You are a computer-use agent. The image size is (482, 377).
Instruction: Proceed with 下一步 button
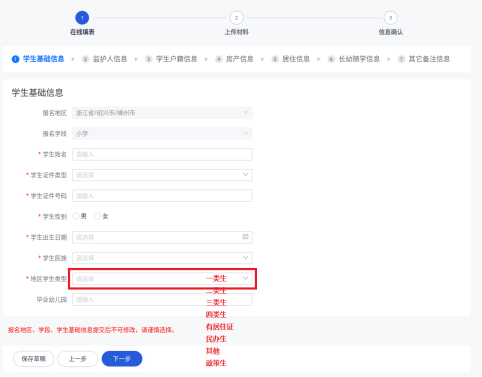click(x=122, y=359)
